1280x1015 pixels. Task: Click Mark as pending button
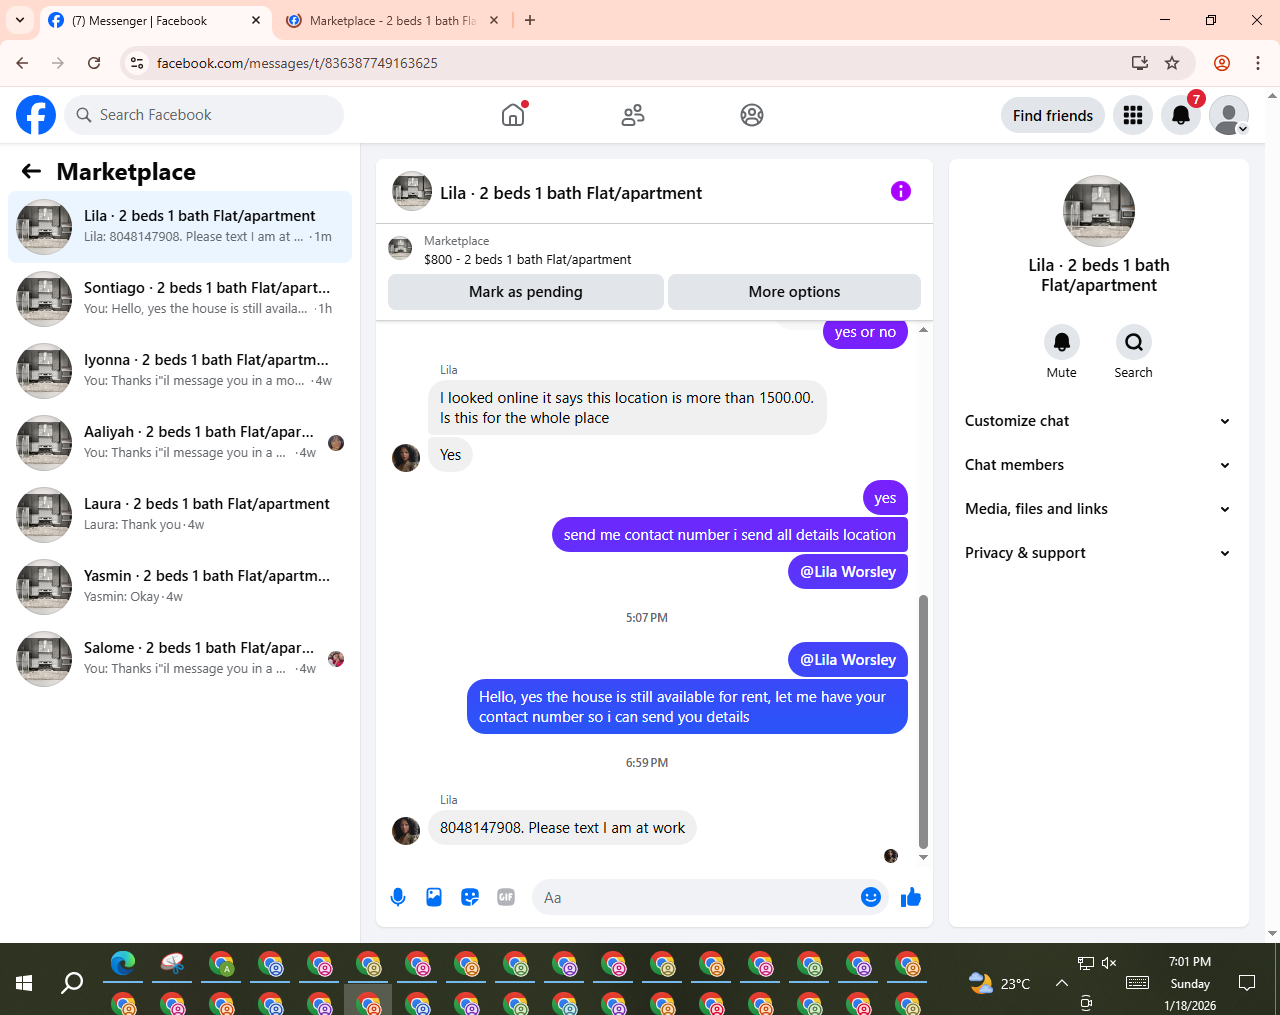click(x=525, y=292)
